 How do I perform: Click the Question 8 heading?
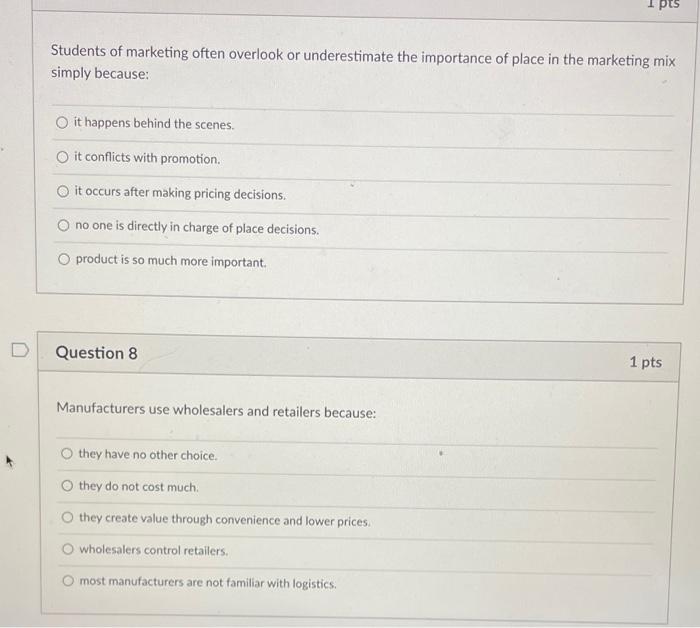pos(97,353)
